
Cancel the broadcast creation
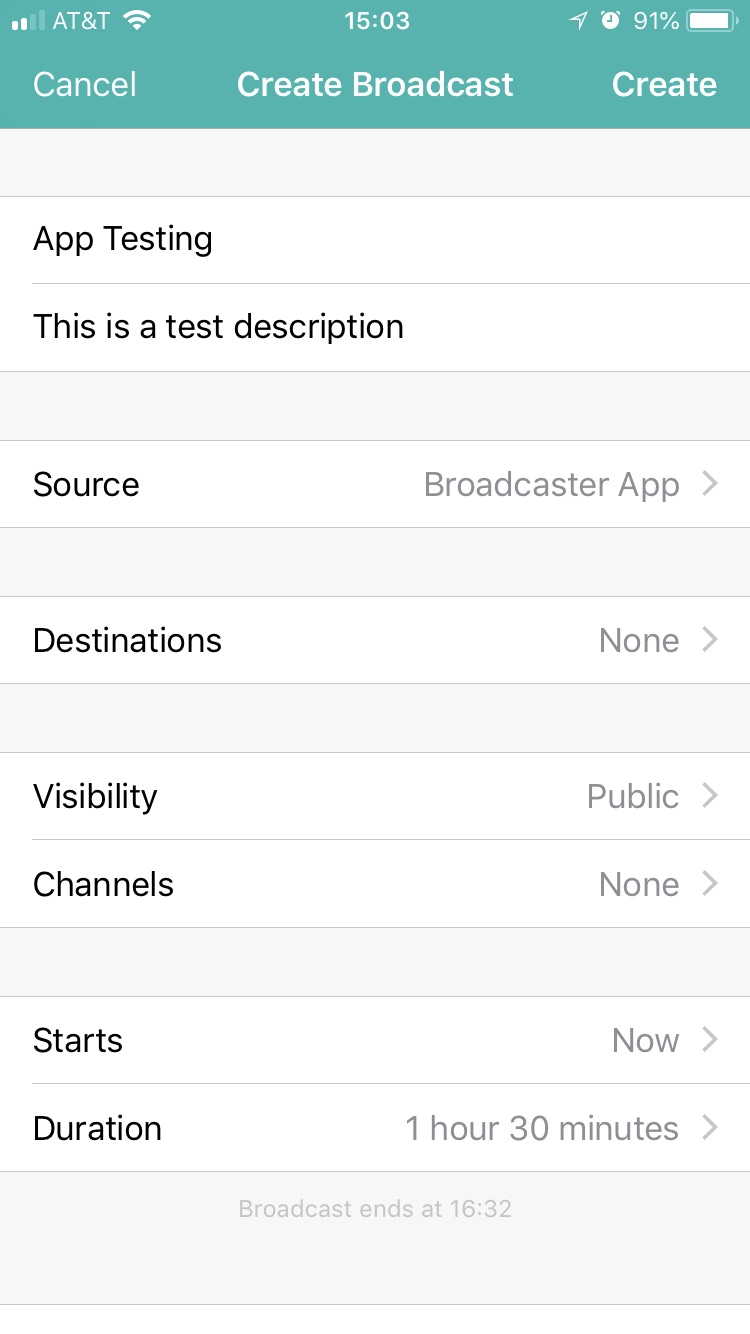point(85,85)
